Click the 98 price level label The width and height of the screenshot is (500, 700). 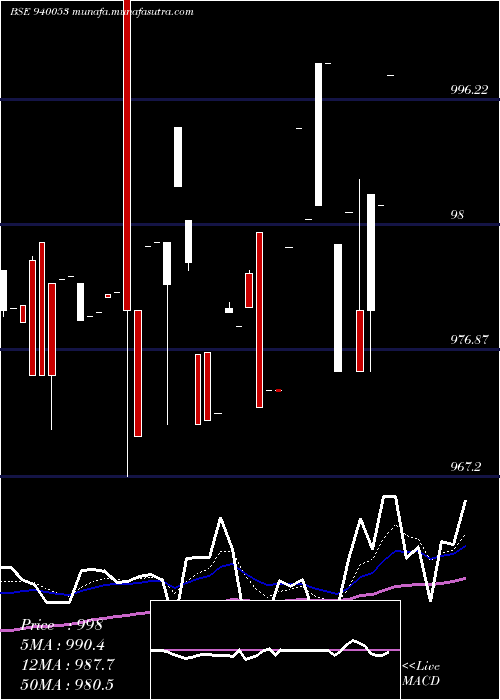click(457, 215)
